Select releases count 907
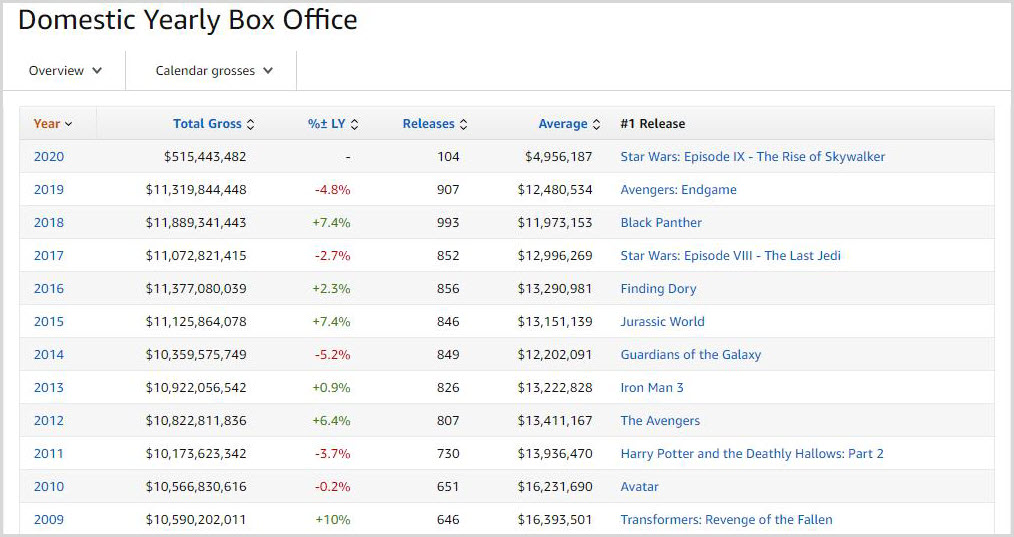The height and width of the screenshot is (537, 1014). click(x=448, y=190)
